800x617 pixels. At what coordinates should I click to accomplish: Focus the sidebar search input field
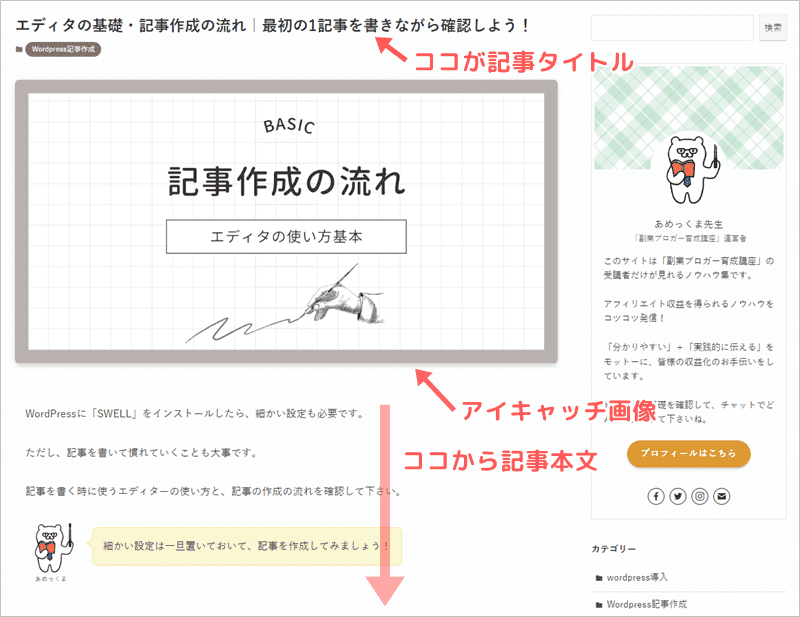pyautogui.click(x=672, y=28)
